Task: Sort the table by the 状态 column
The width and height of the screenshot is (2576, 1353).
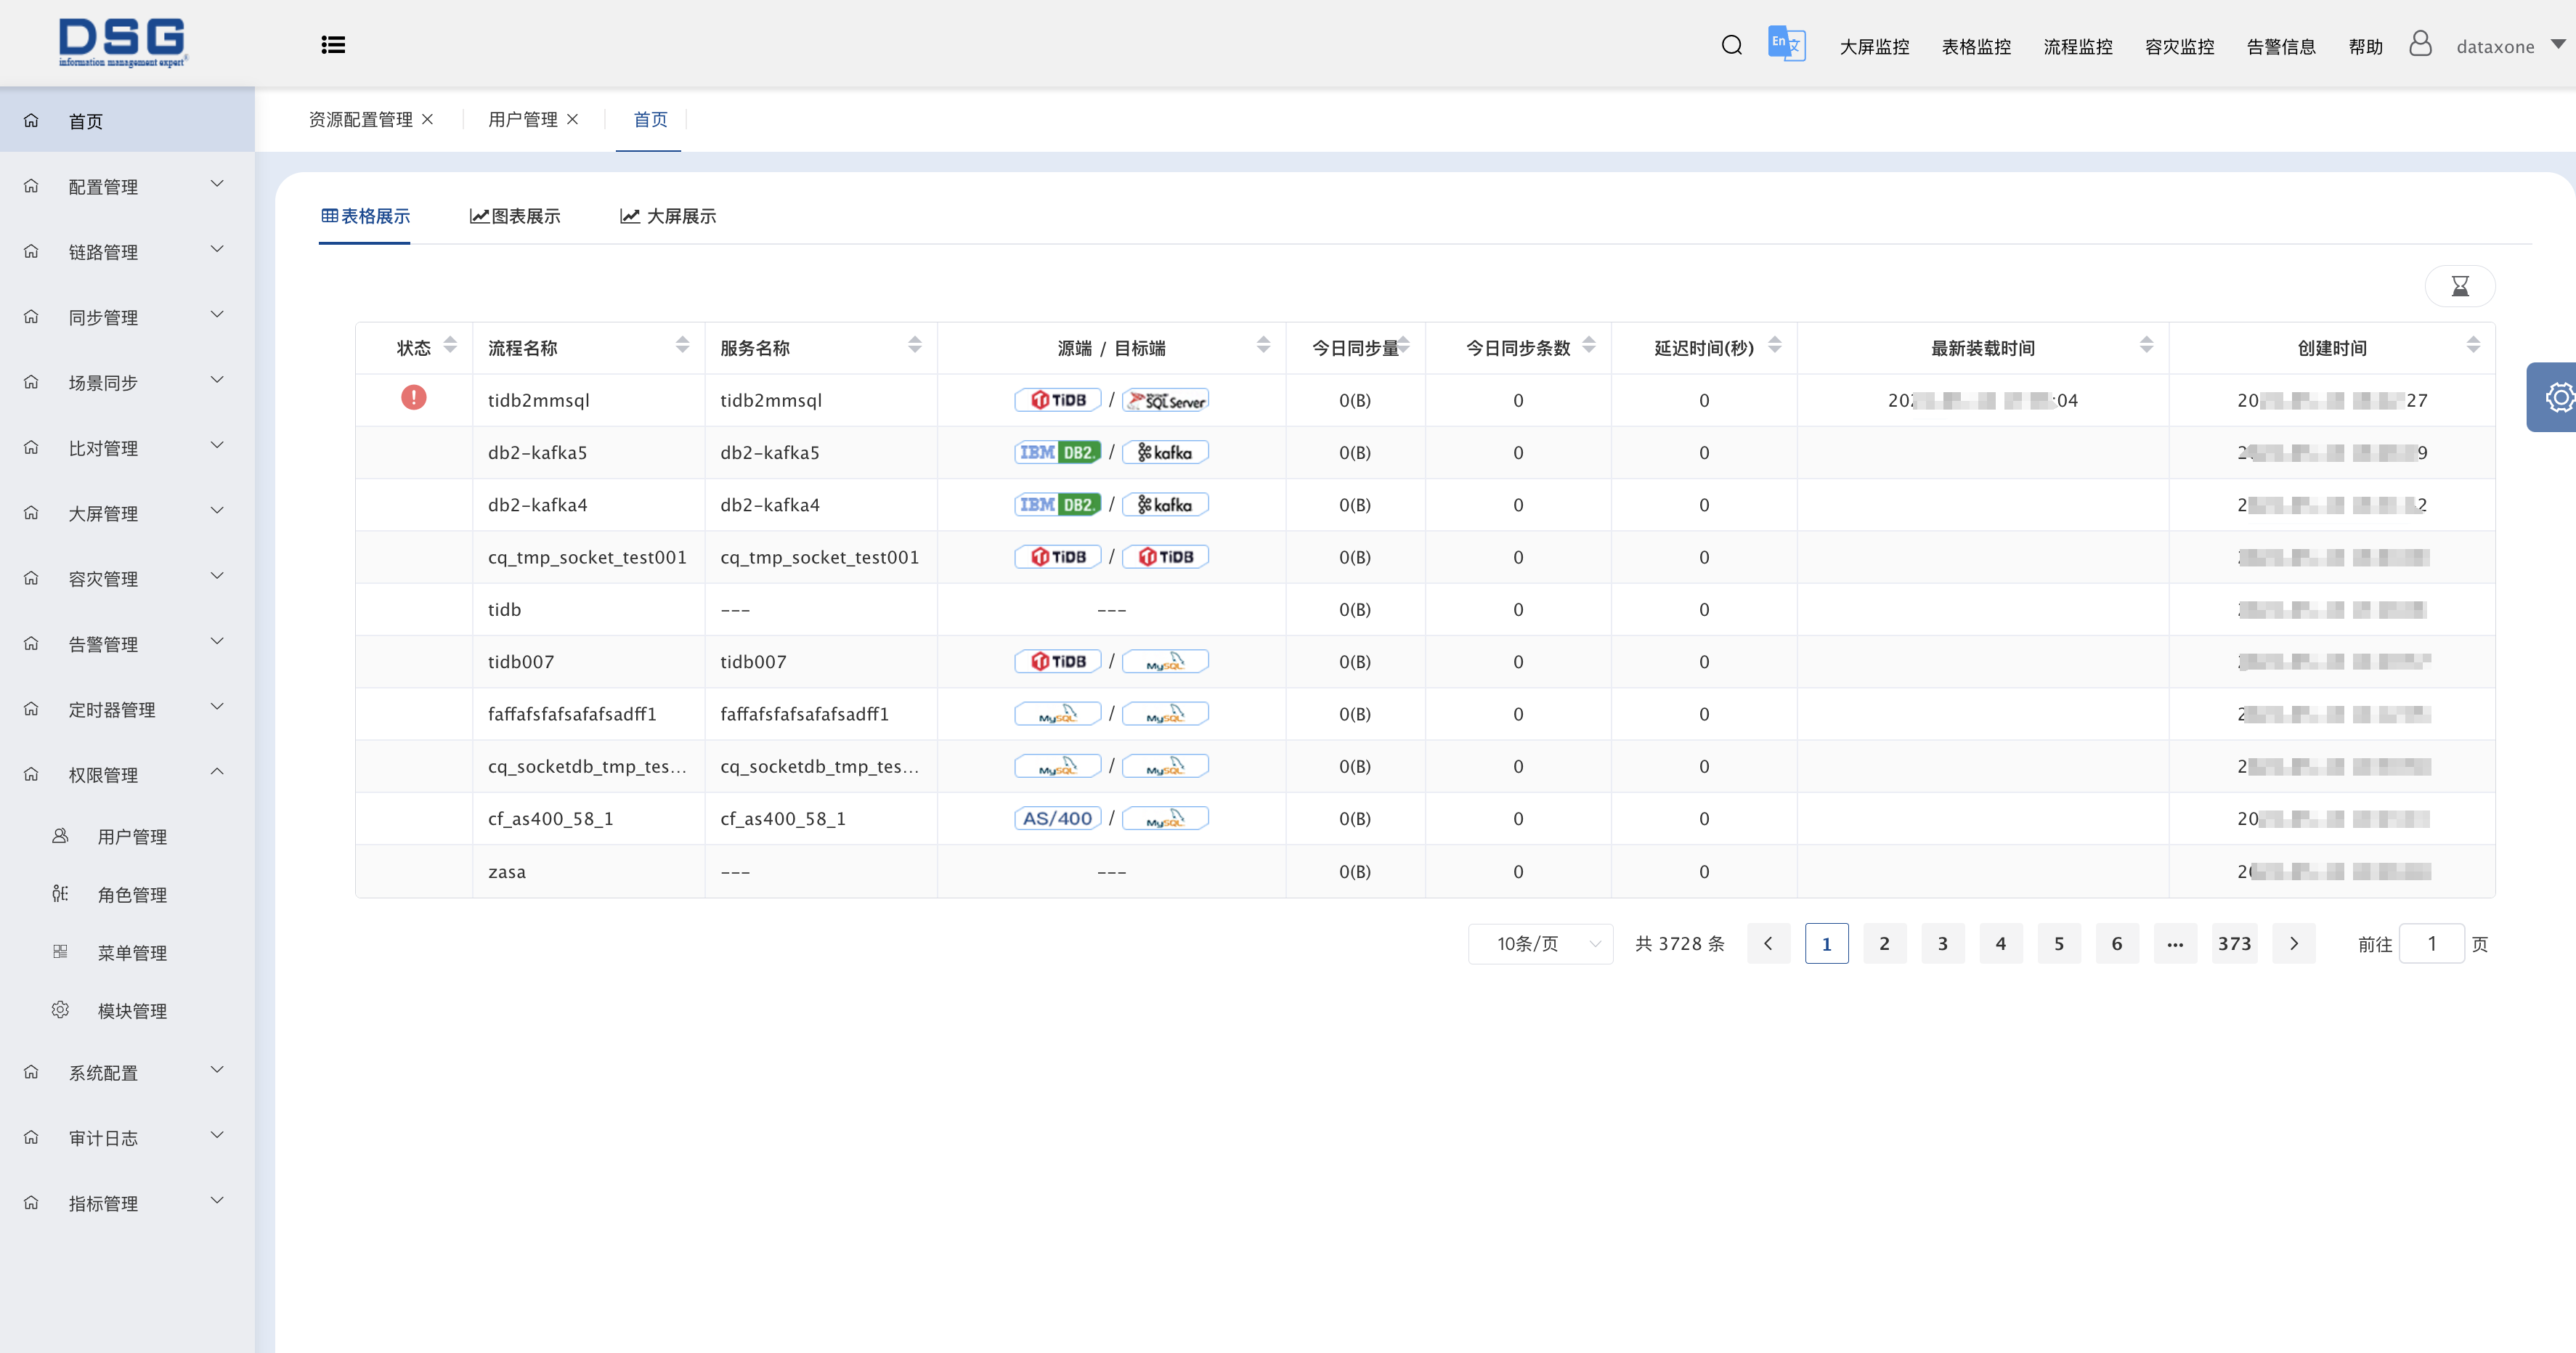Action: (450, 346)
